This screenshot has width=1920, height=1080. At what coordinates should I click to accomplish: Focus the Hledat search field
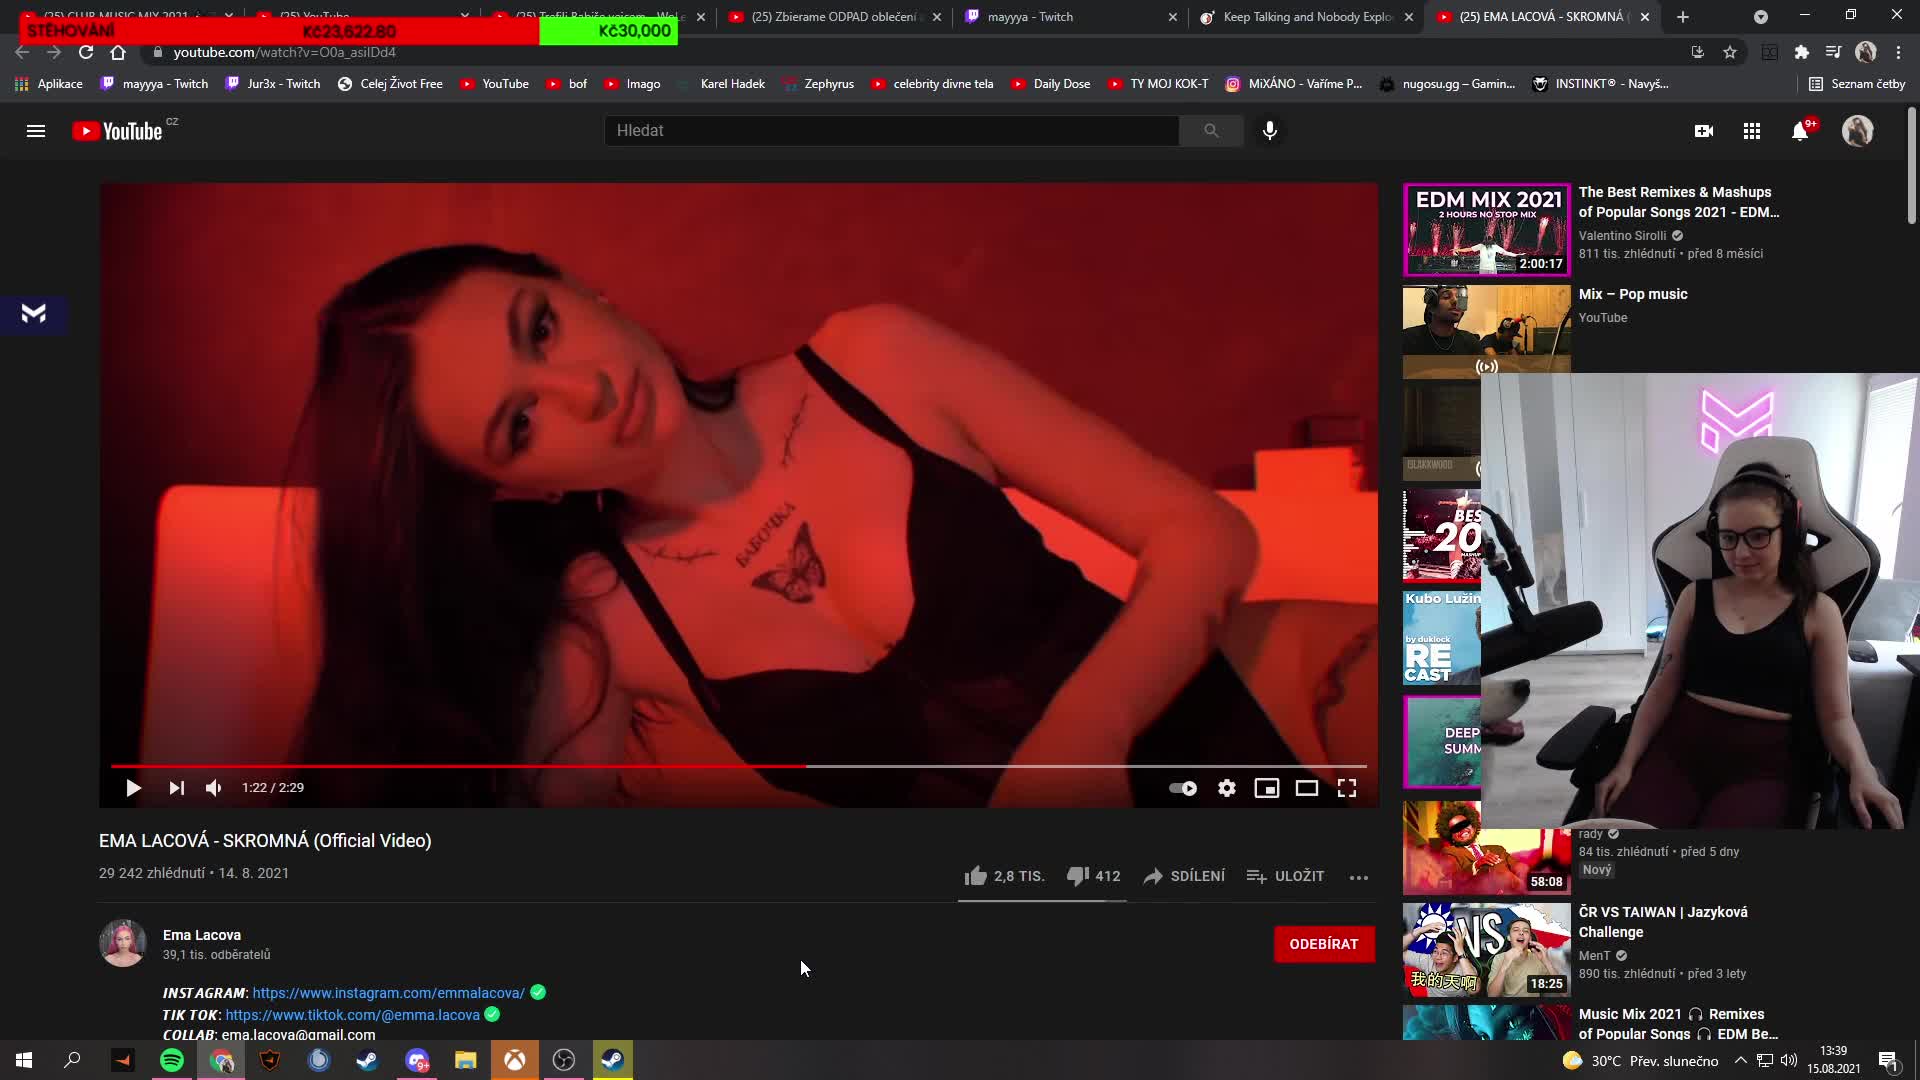(891, 131)
